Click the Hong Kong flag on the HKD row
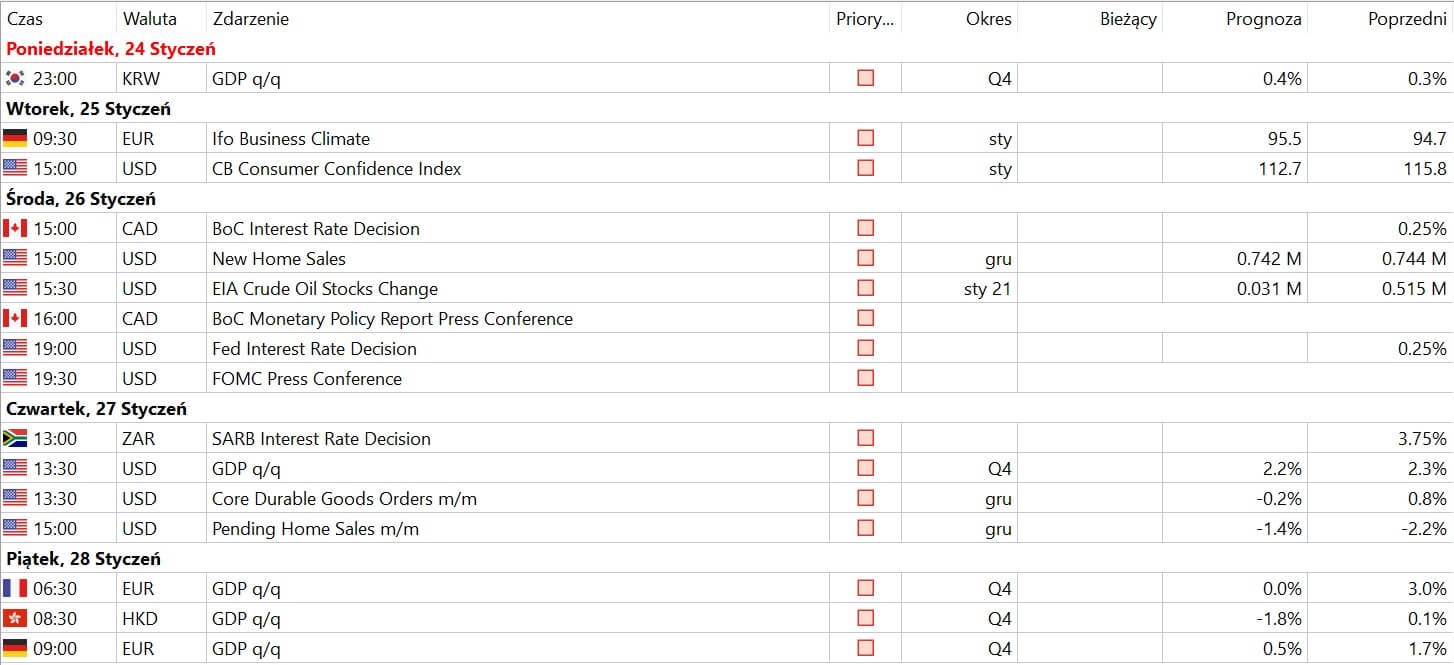Viewport: 1454px width, 665px height. click(x=15, y=618)
